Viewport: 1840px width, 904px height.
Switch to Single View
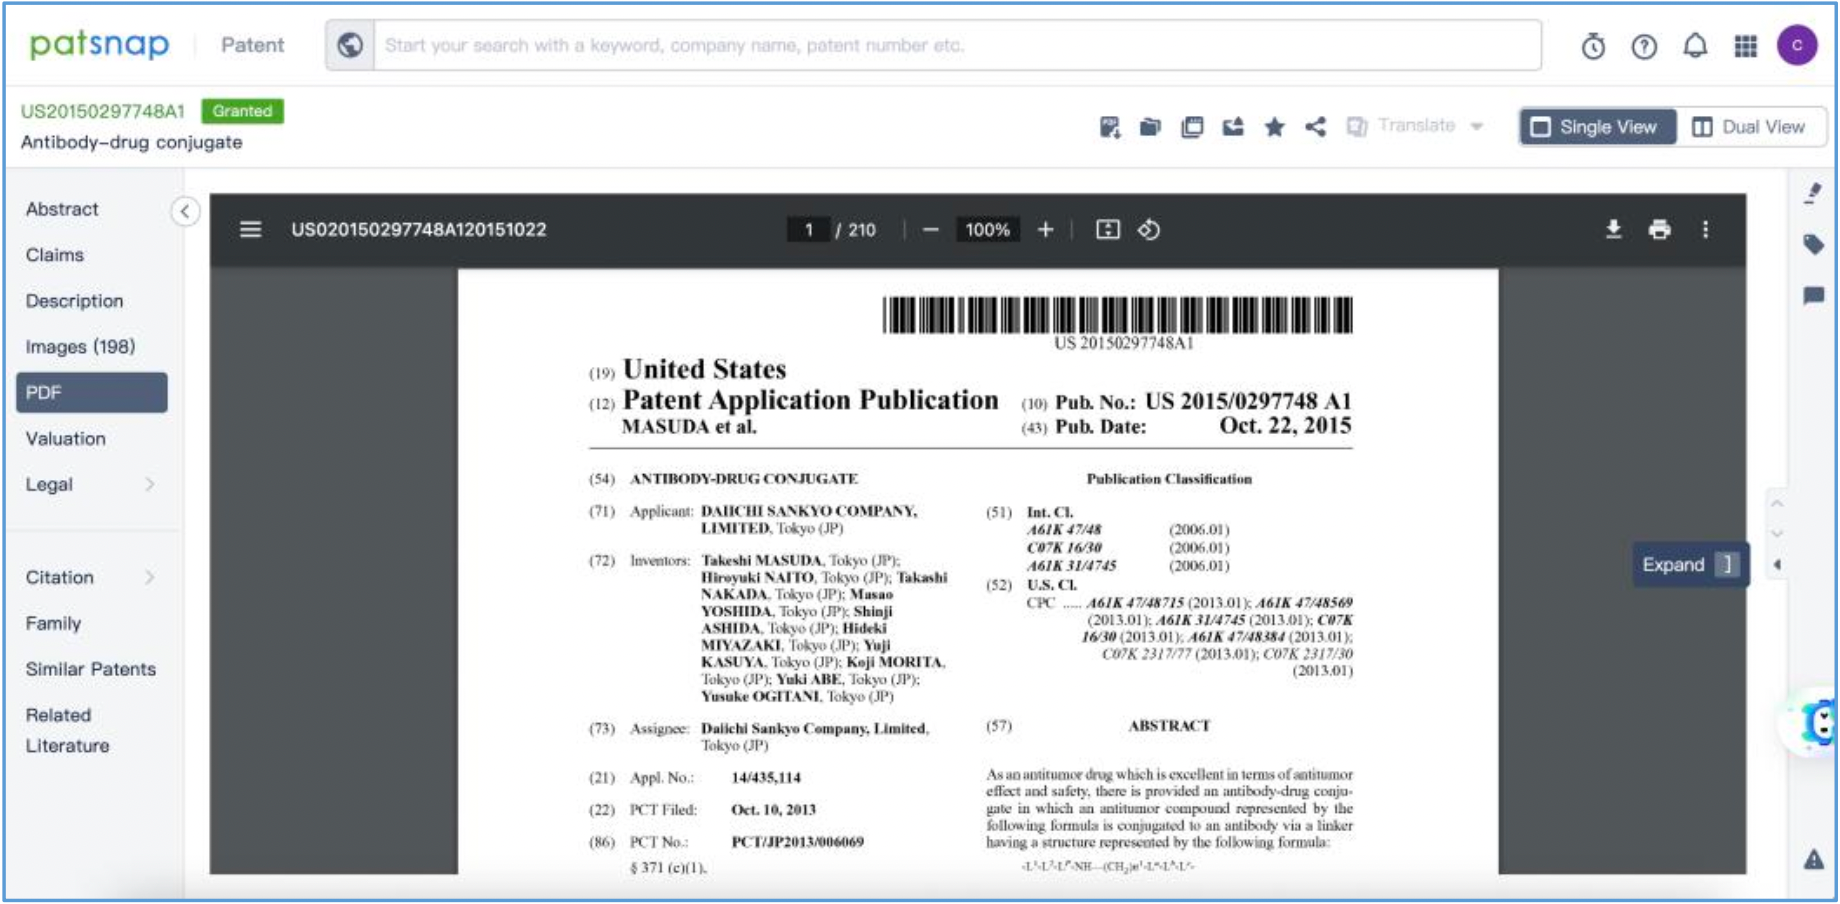[1597, 127]
